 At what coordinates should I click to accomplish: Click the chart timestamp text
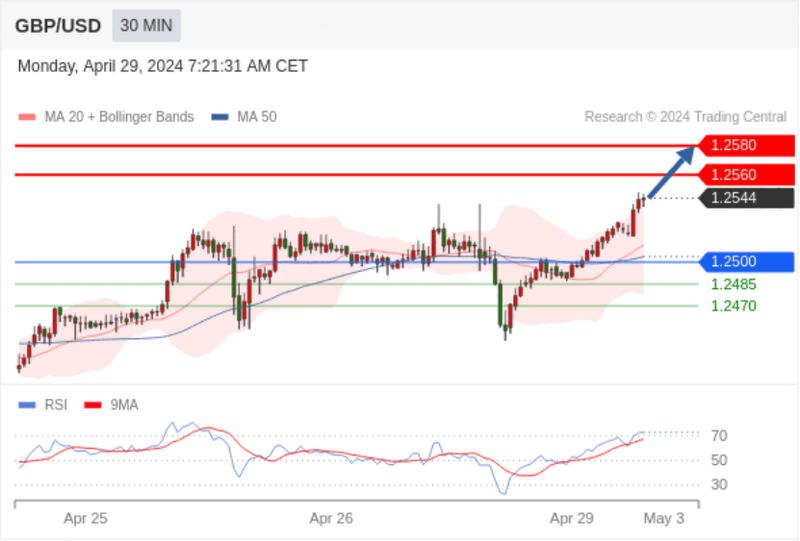click(x=163, y=66)
